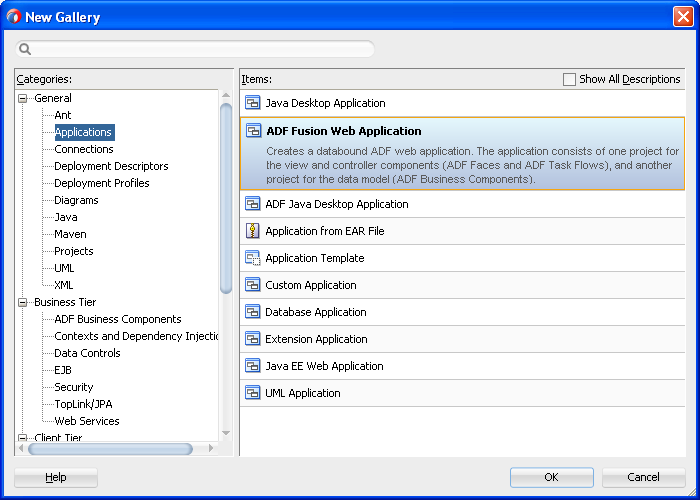Viewport: 700px width, 500px height.
Task: Select the UML category
Action: pos(64,268)
